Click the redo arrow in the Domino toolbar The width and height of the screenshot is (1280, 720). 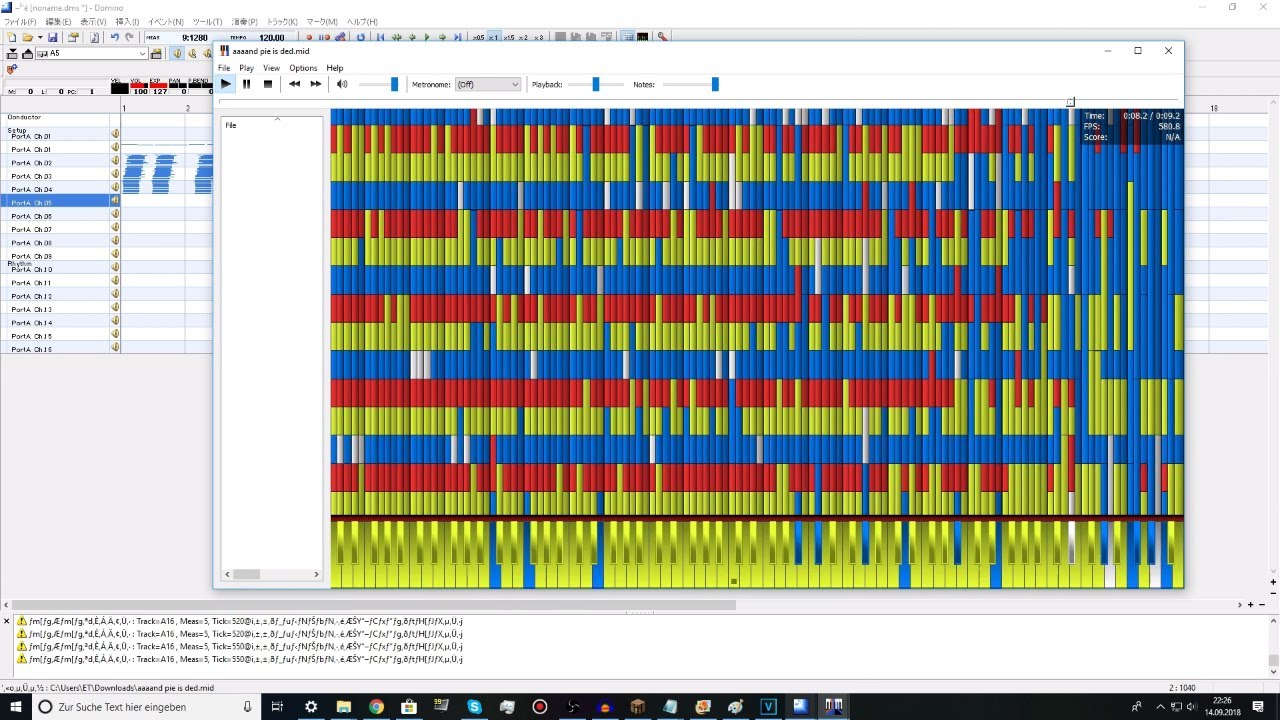(129, 37)
